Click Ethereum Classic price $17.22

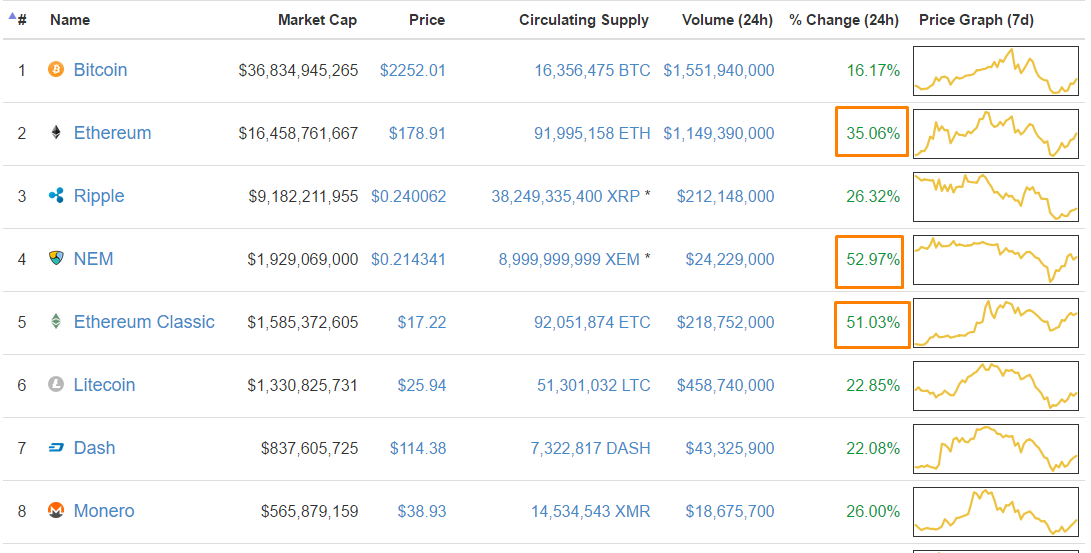[x=422, y=323]
